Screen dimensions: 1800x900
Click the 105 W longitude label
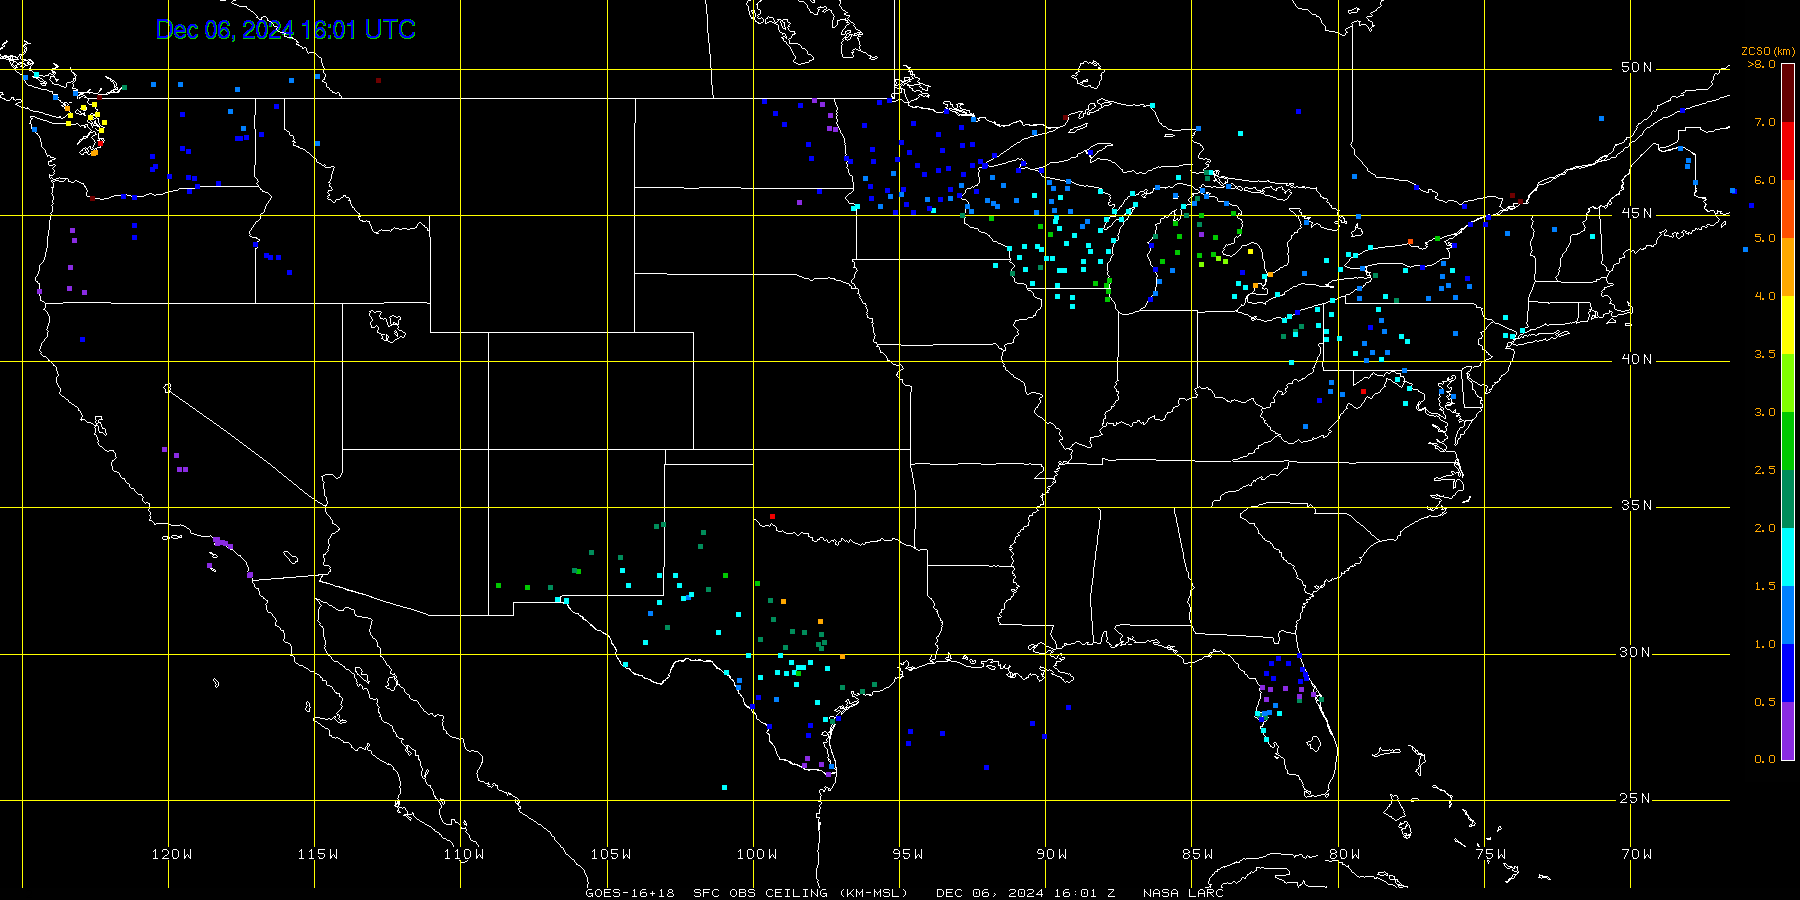610,854
